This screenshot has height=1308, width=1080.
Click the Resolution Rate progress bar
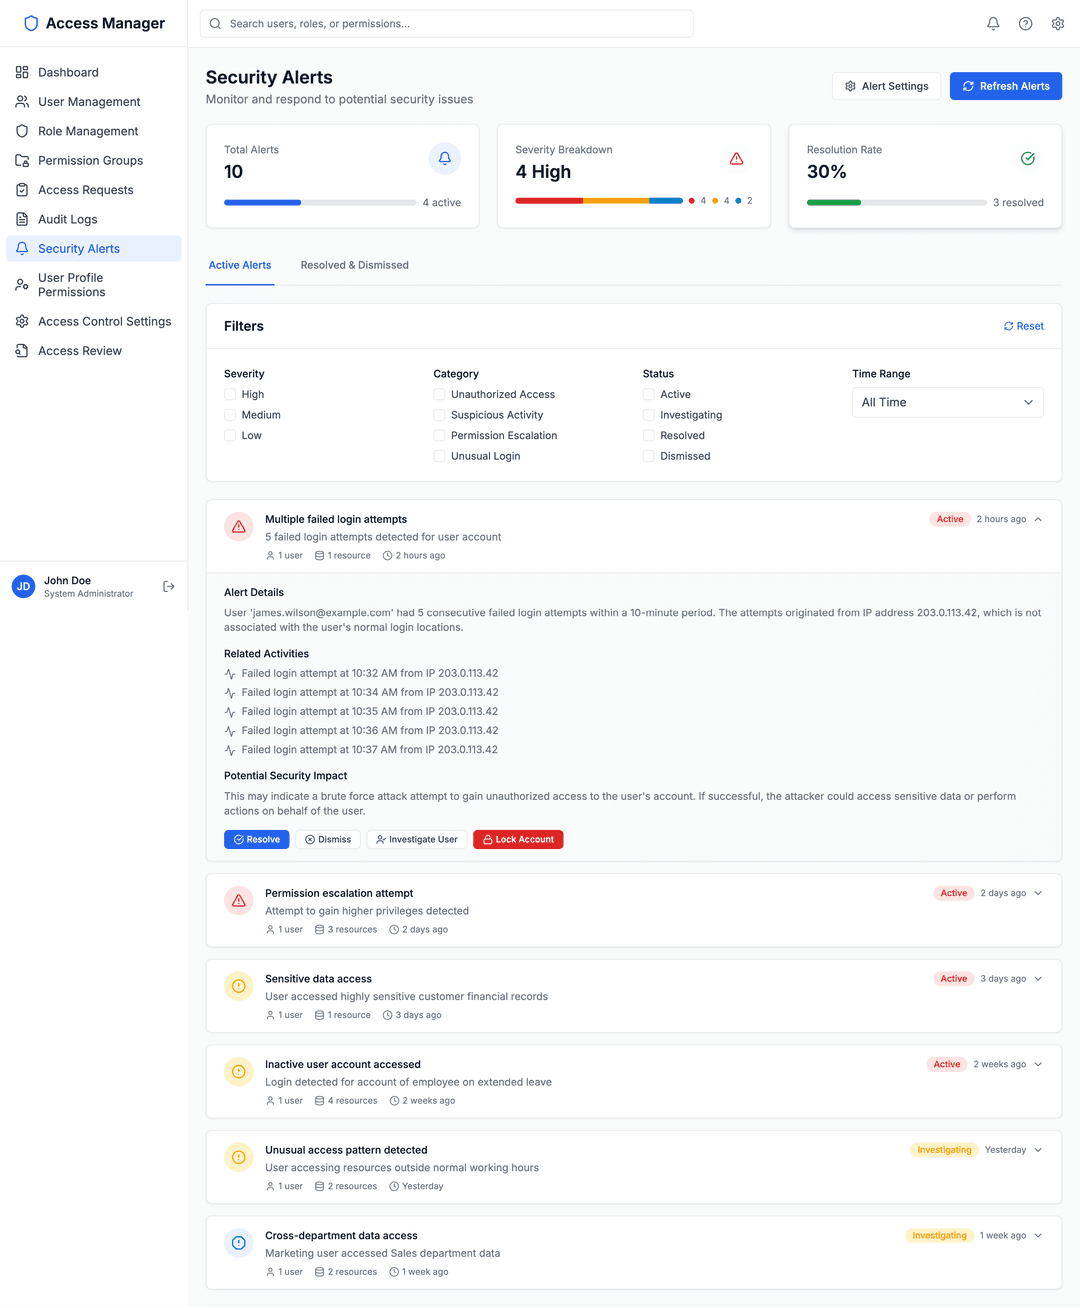pos(896,202)
